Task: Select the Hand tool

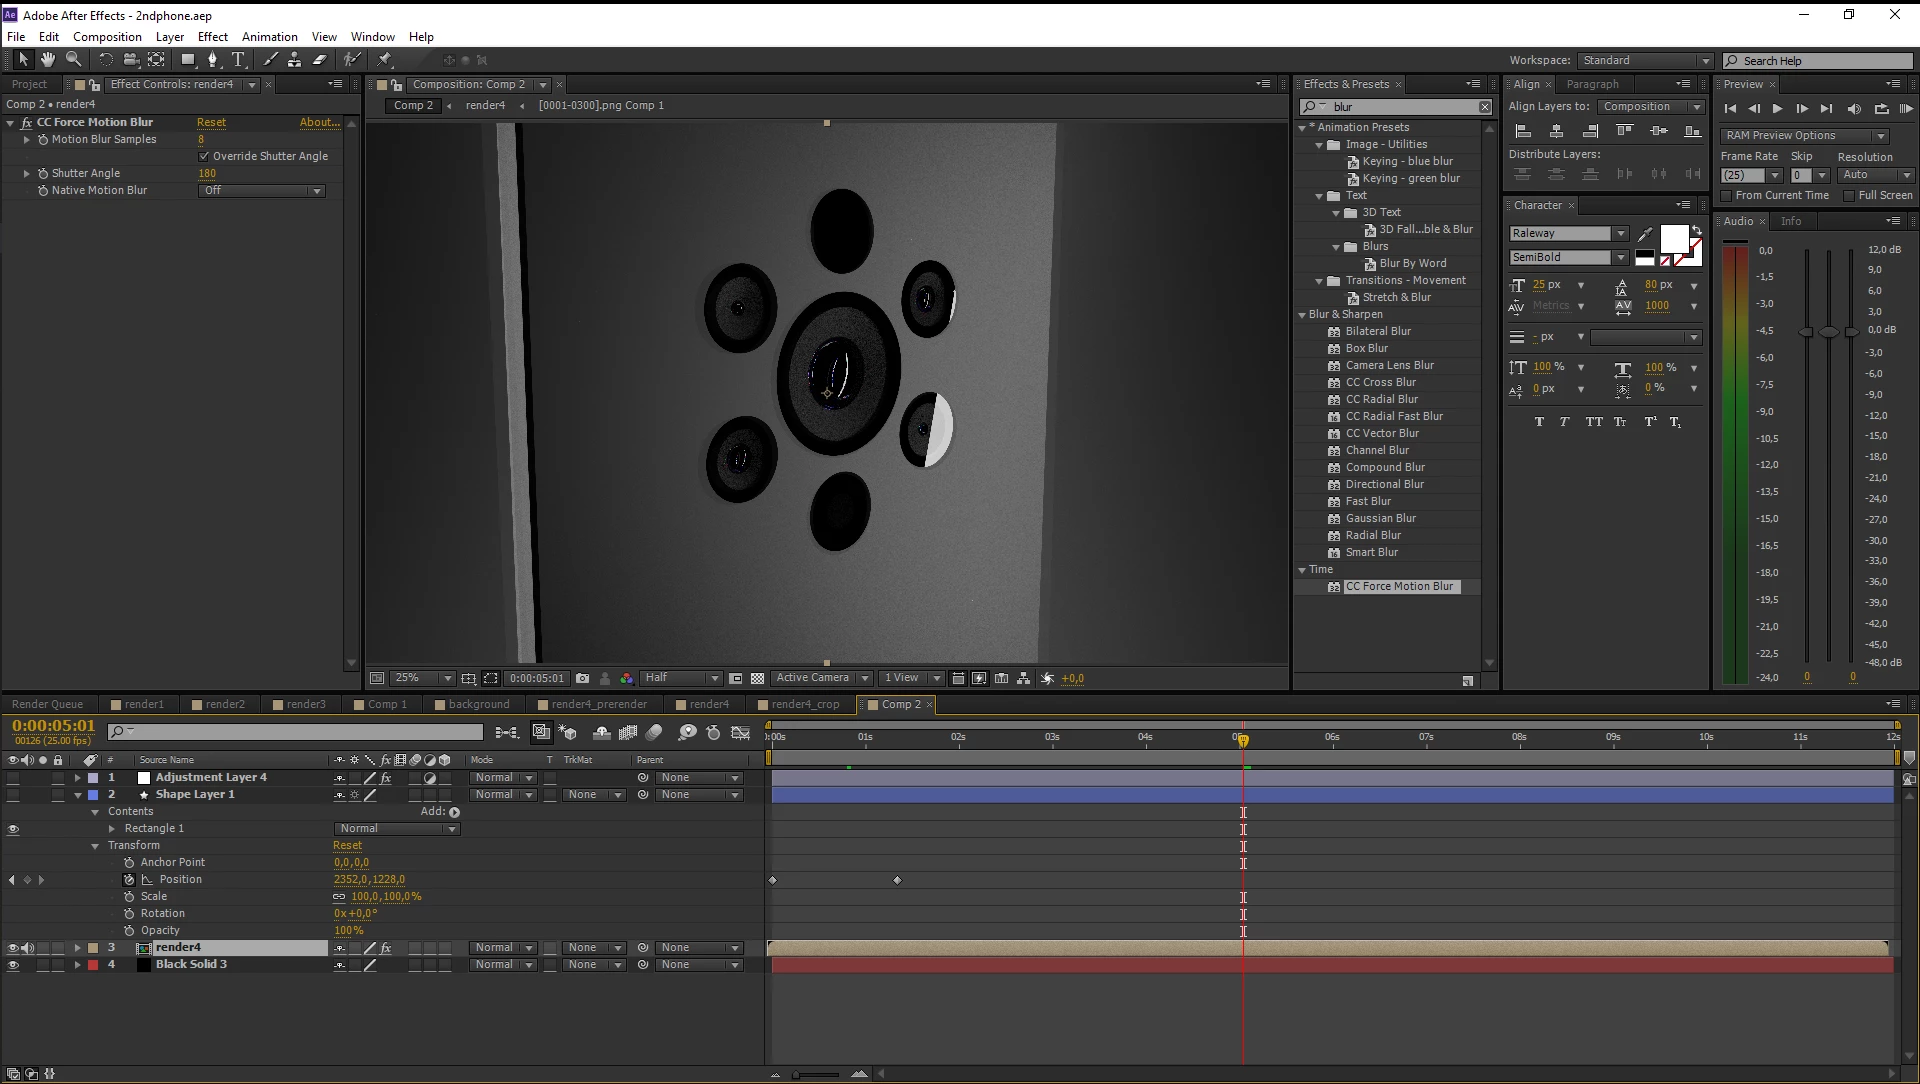Action: click(47, 60)
